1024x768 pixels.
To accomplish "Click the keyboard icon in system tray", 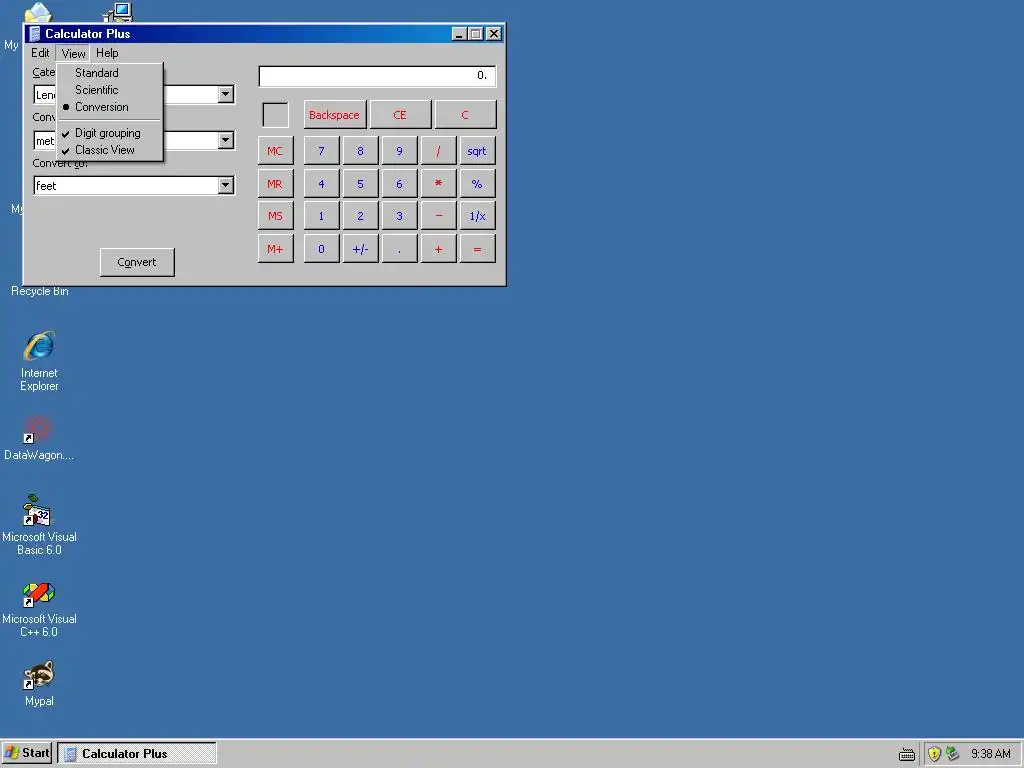I will point(906,754).
